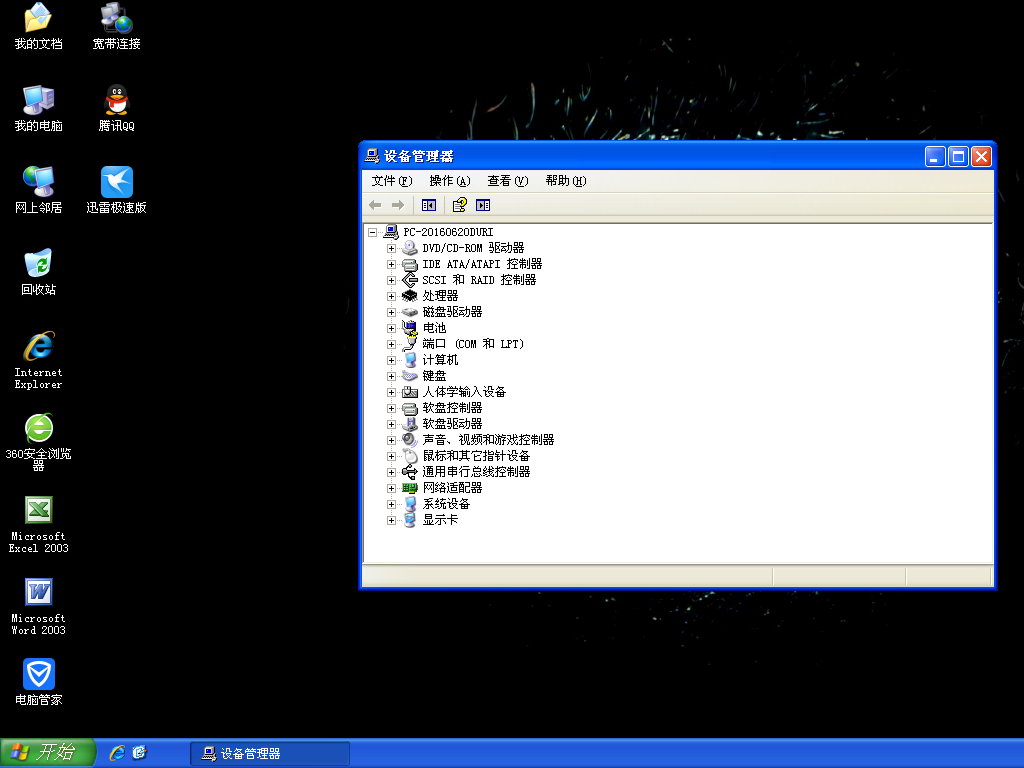The image size is (1024, 768).
Task: Click the Properties toolbar icon with question mark
Action: pyautogui.click(x=459, y=205)
